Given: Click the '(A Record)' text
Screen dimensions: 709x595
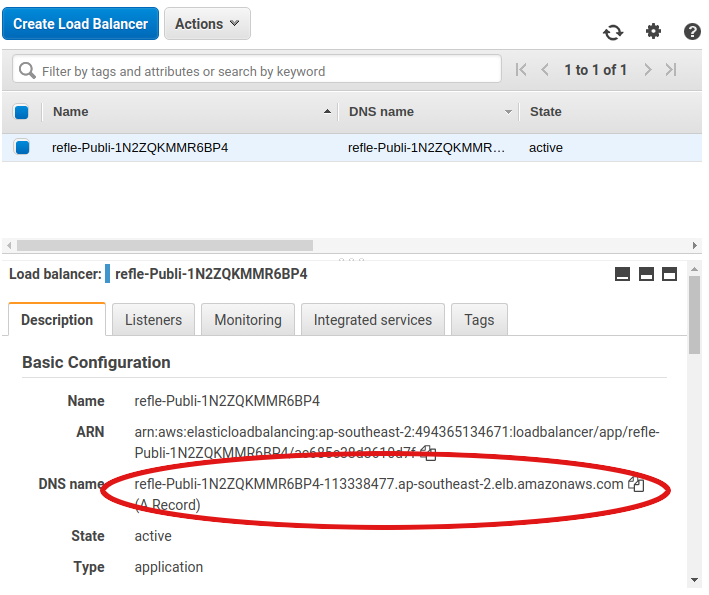Looking at the screenshot, I should point(167,505).
